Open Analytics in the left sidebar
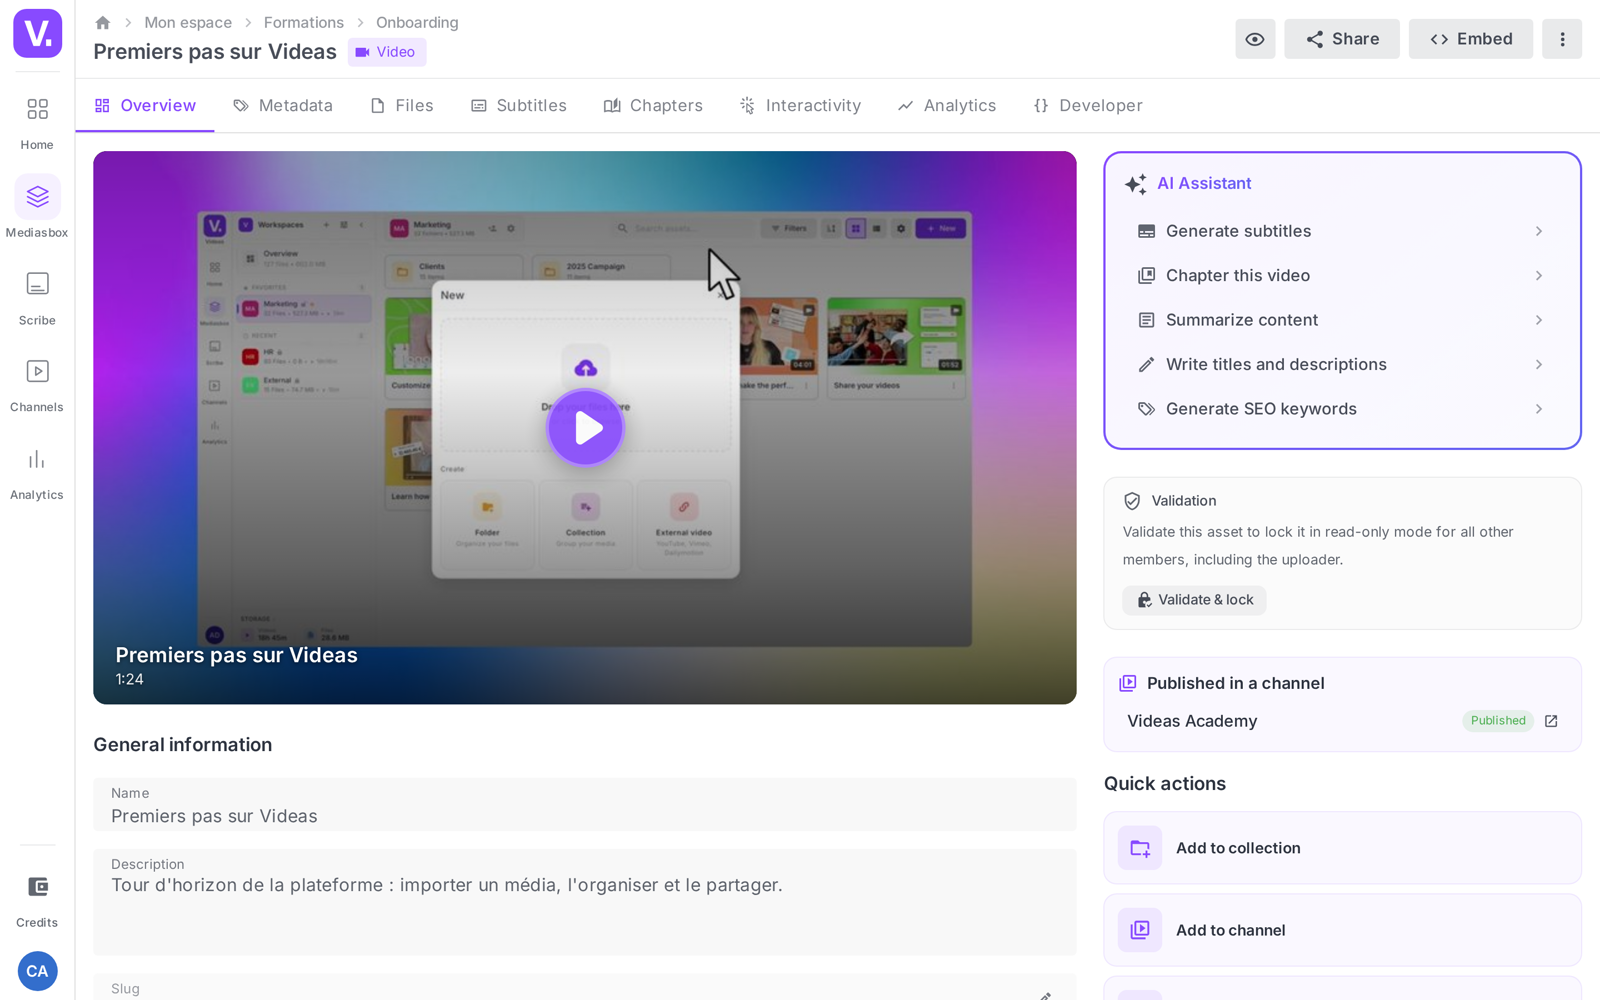Screen dimensions: 1600x1000 37,473
